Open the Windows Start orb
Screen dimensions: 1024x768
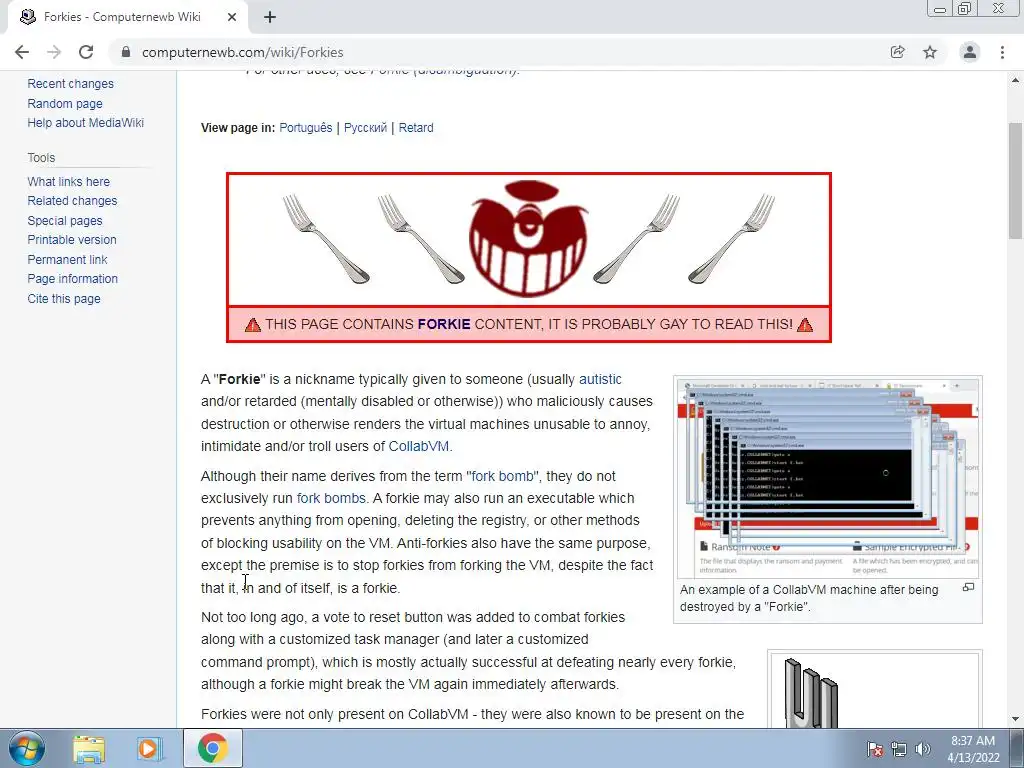coord(27,748)
